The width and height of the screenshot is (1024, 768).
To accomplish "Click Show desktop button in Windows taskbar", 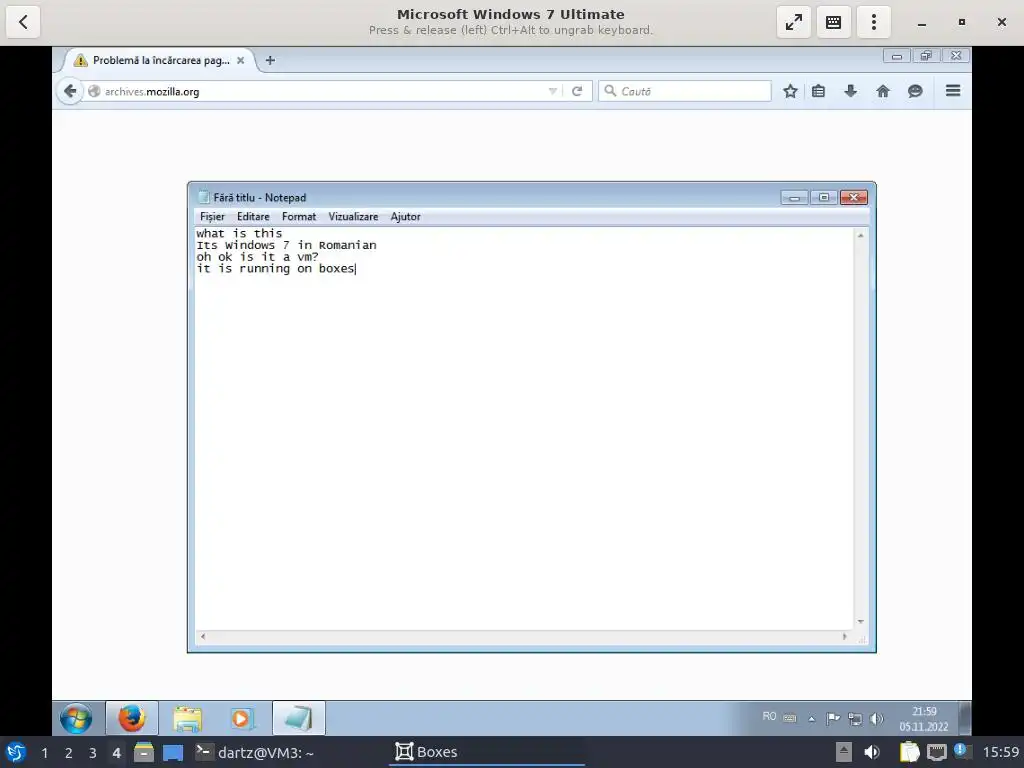I will point(965,718).
